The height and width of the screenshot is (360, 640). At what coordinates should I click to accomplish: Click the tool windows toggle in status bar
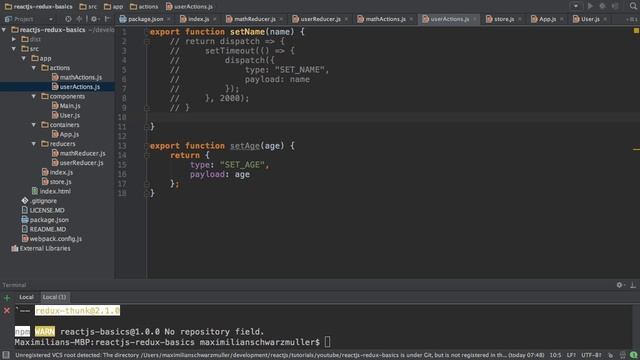coord(6,355)
